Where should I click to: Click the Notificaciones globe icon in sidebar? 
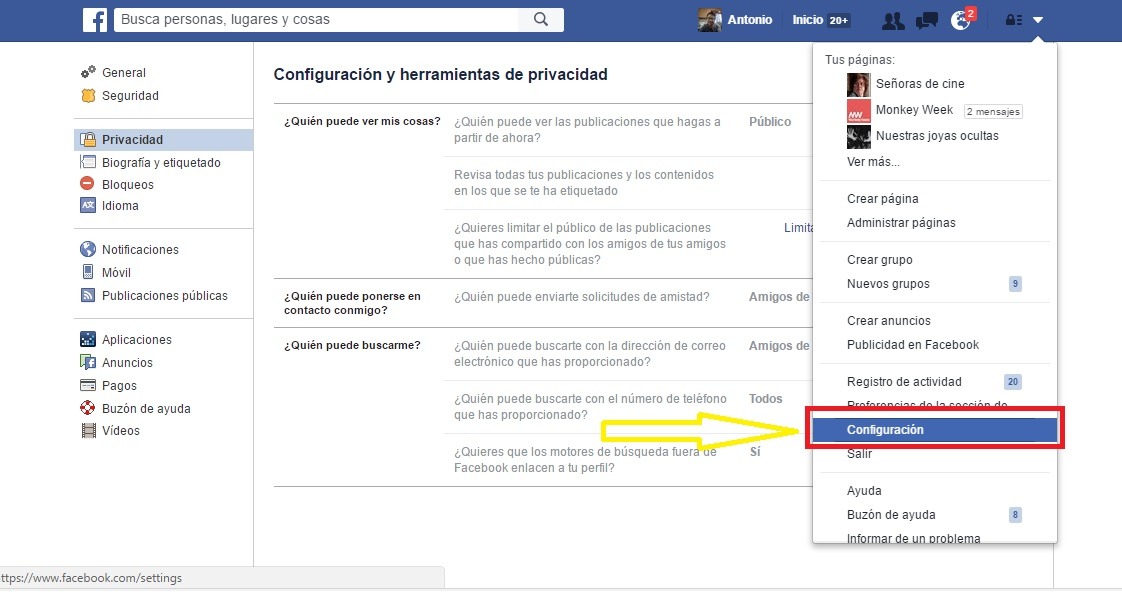point(88,249)
